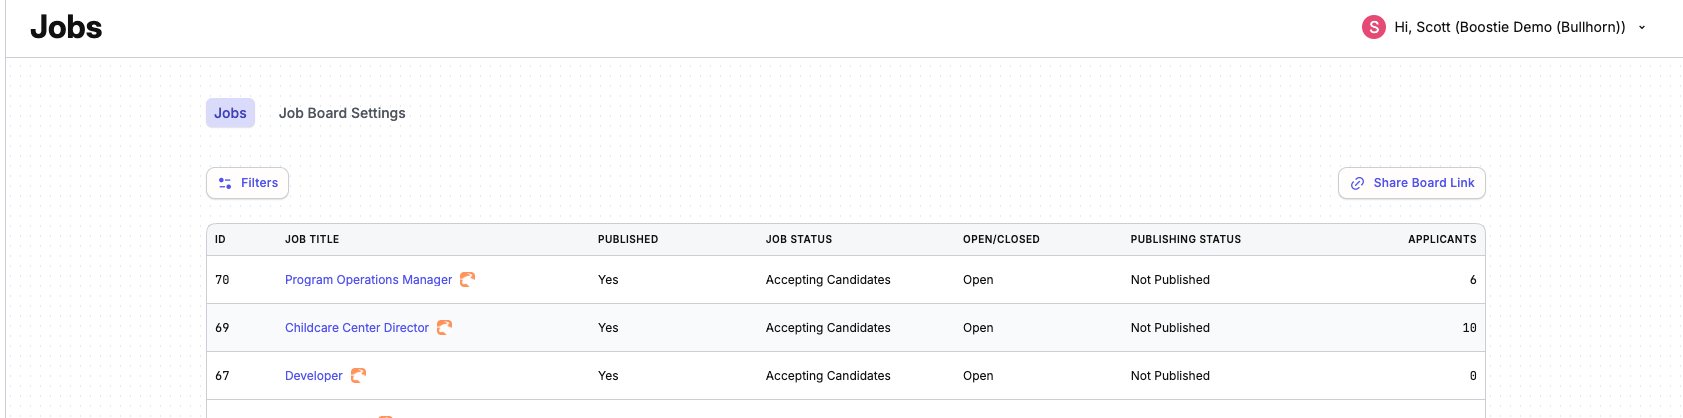
Task: Select the Job Status column header
Action: click(799, 240)
